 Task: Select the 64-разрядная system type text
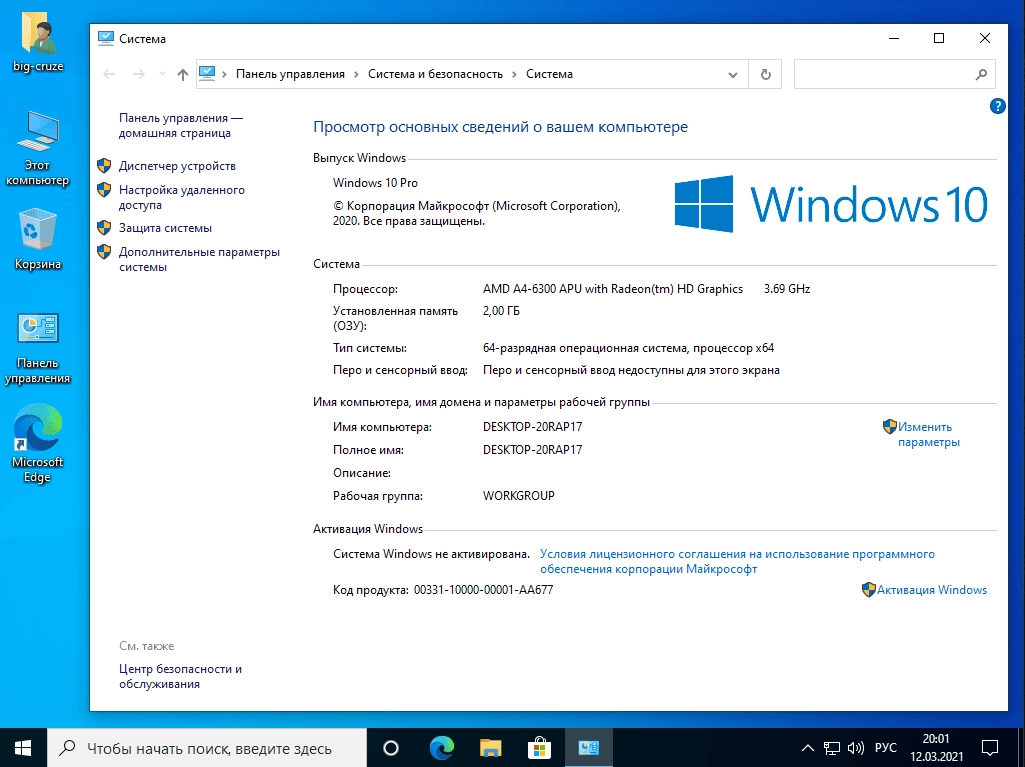[x=628, y=349]
